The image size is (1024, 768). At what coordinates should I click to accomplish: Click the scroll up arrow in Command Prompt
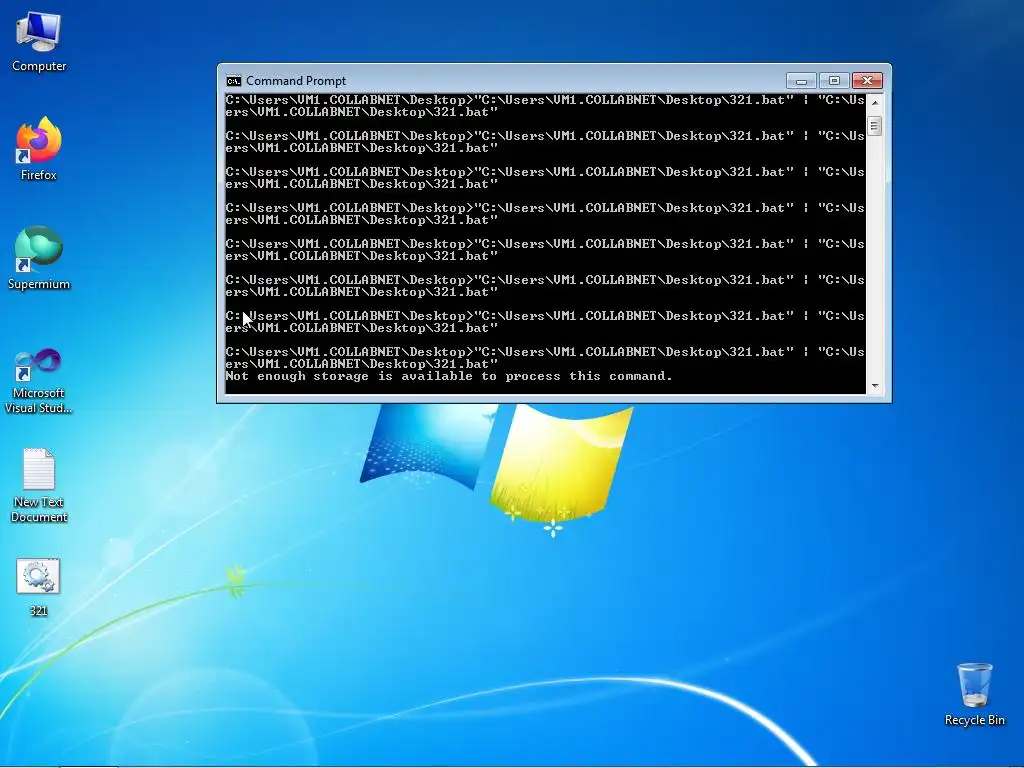[x=875, y=103]
